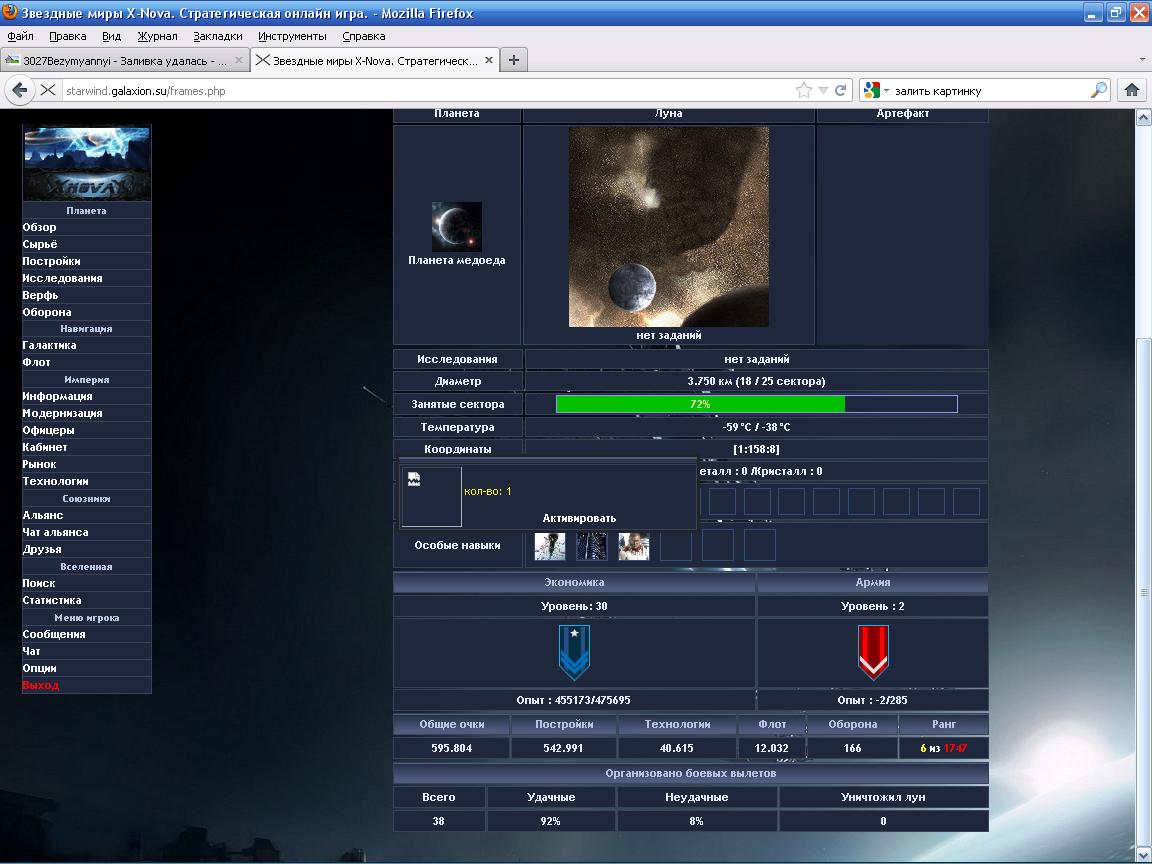This screenshot has height=864, width=1152.
Task: Bookmark page with the star icon
Action: (804, 90)
